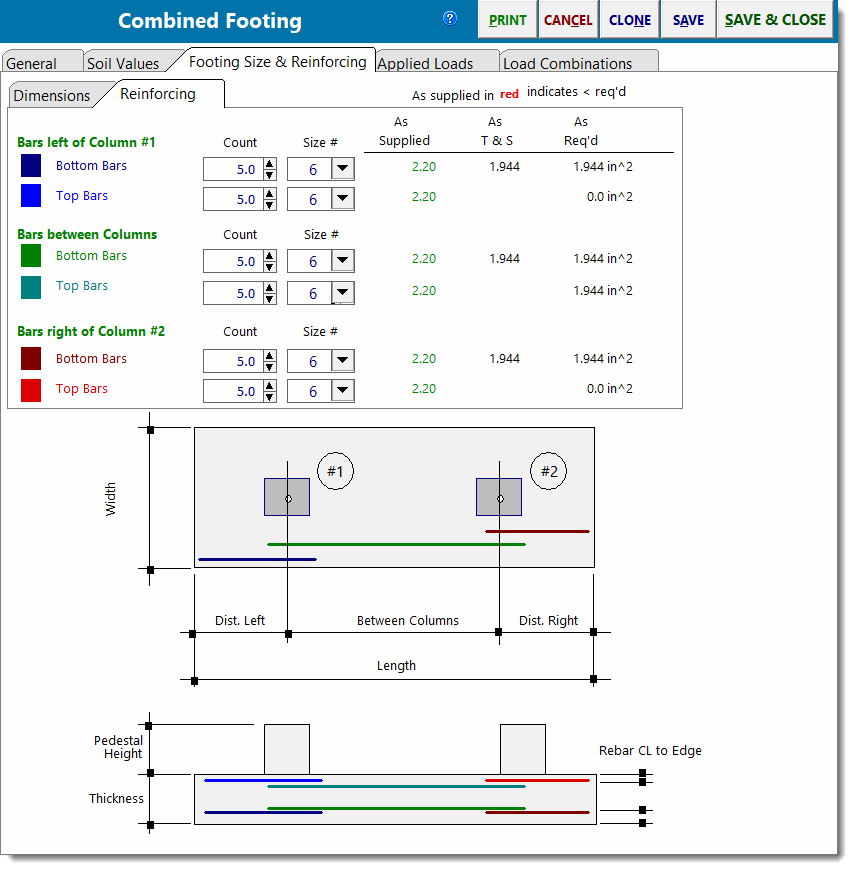Viewport: 853px width, 870px height.
Task: Click SAVE & CLOSE button
Action: tap(775, 20)
